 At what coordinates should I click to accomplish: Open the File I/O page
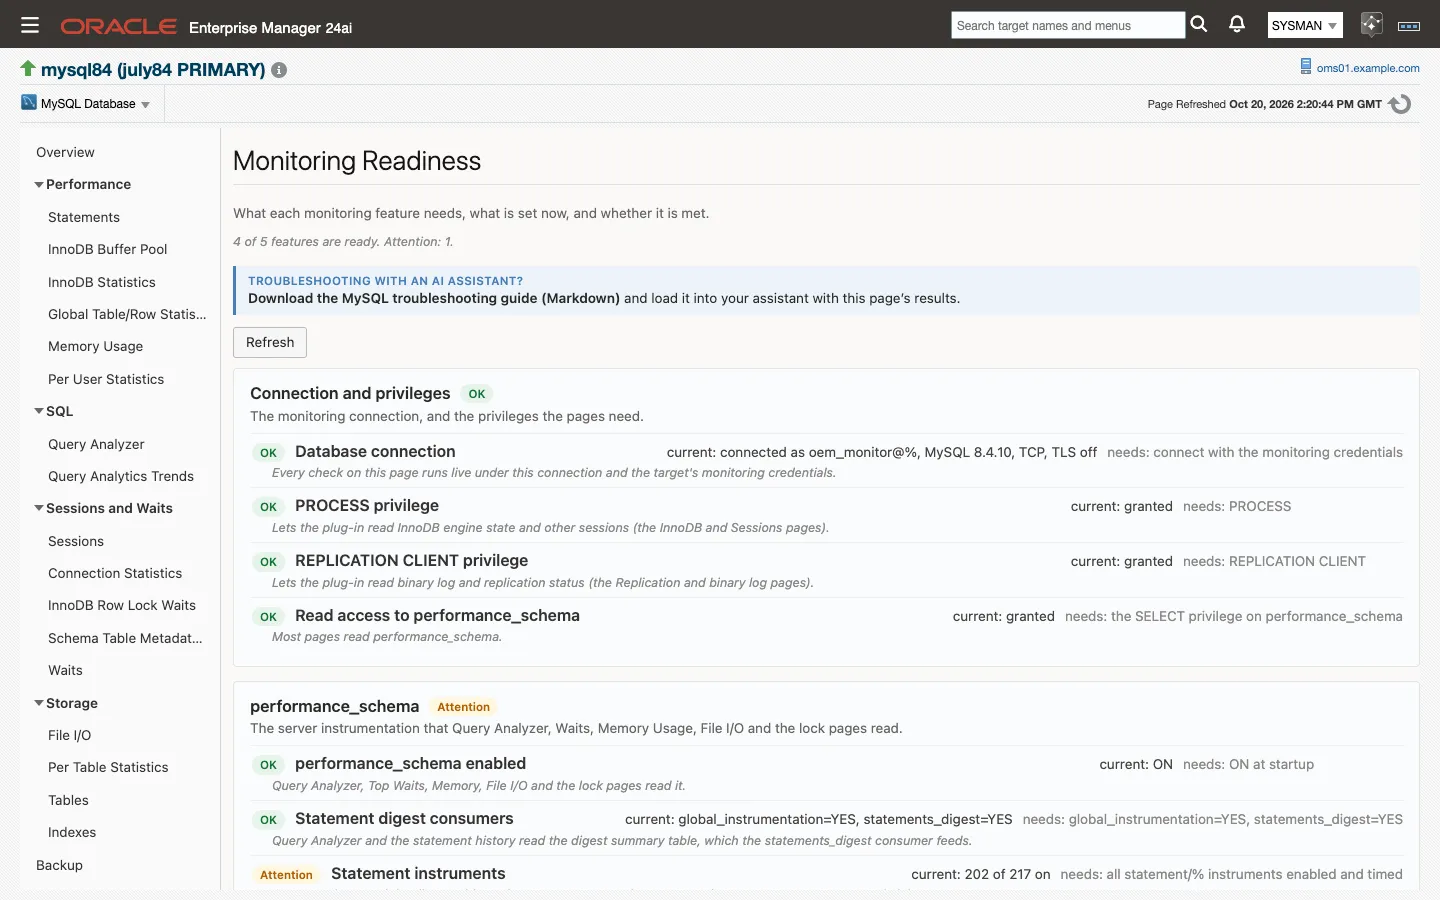click(x=69, y=735)
